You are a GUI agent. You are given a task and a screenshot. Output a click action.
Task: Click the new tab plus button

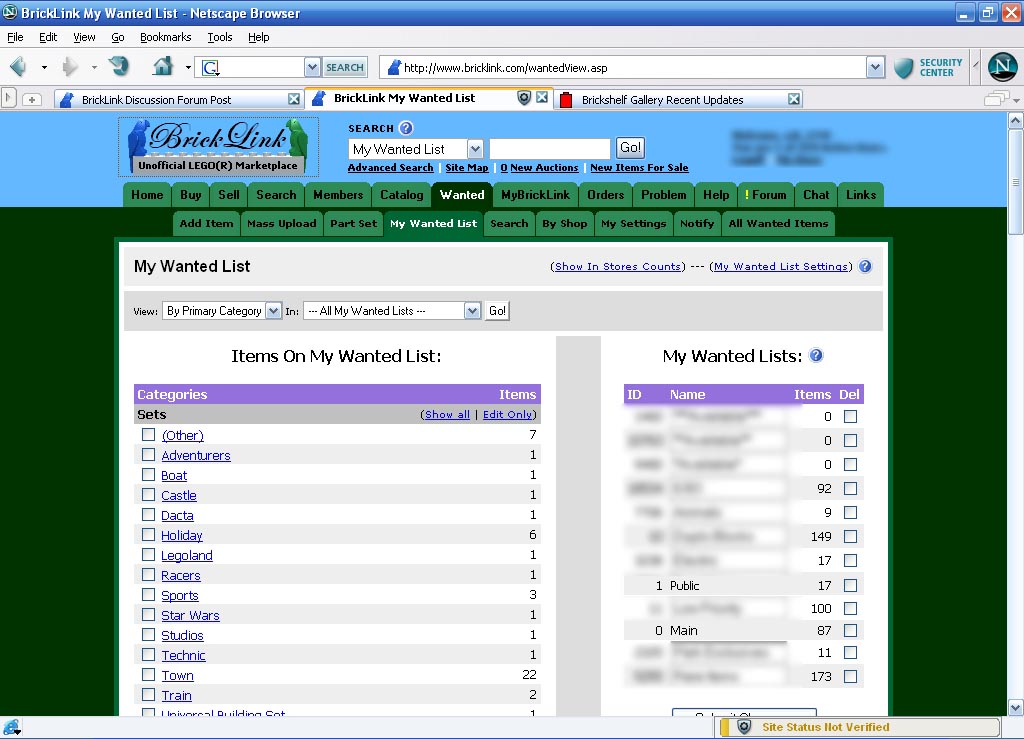pyautogui.click(x=33, y=100)
